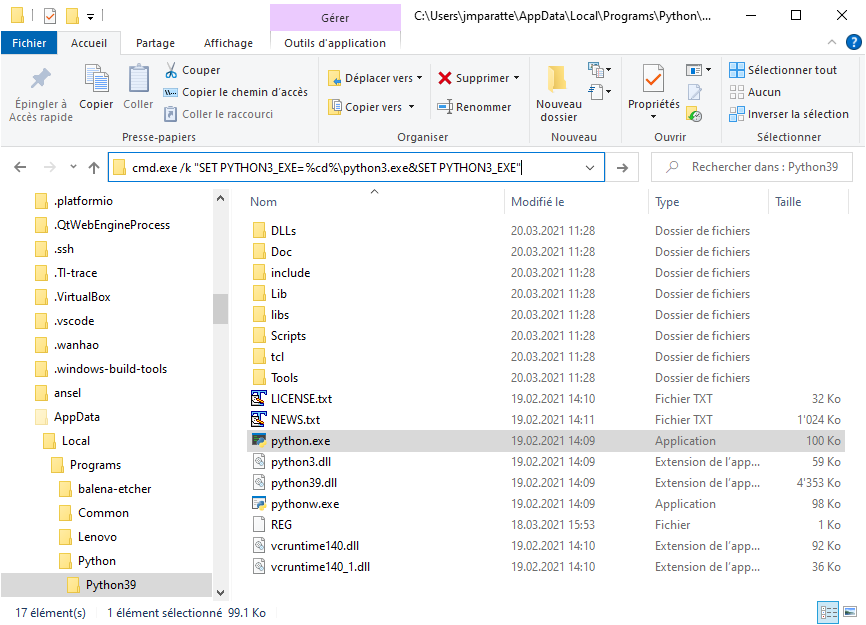Click the Épingler à Accès rapide pin icon

[40, 78]
